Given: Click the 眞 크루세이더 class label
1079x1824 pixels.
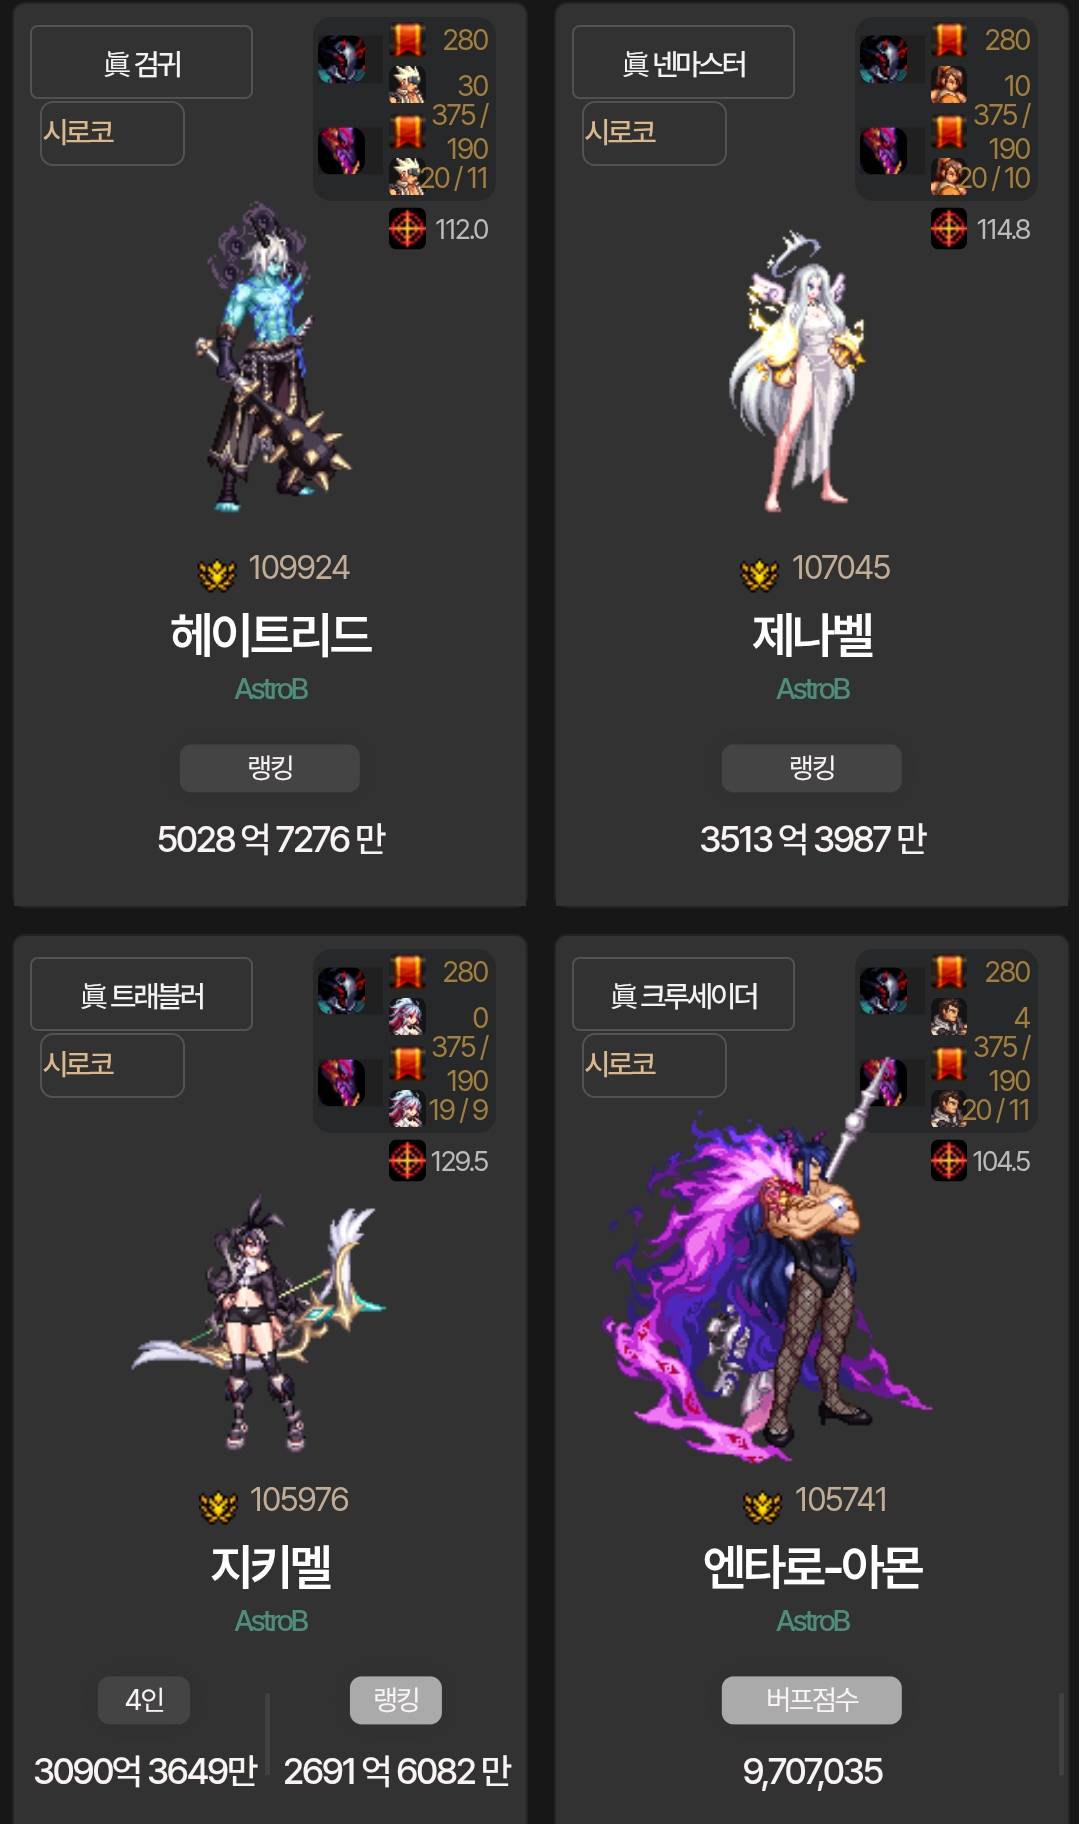Looking at the screenshot, I should click(683, 995).
